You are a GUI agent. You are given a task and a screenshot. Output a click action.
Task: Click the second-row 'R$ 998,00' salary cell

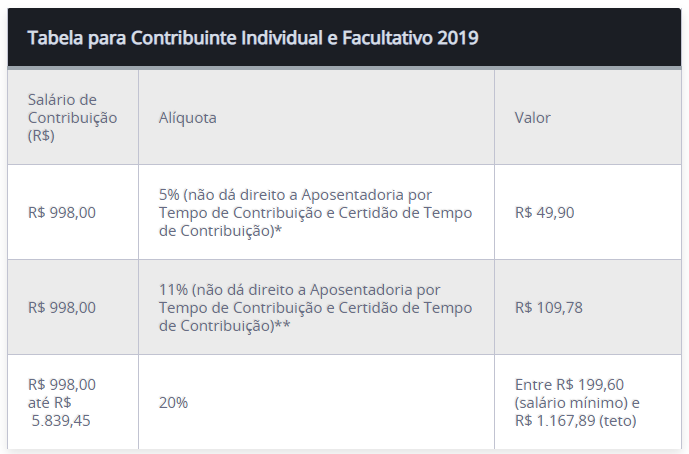(62, 307)
